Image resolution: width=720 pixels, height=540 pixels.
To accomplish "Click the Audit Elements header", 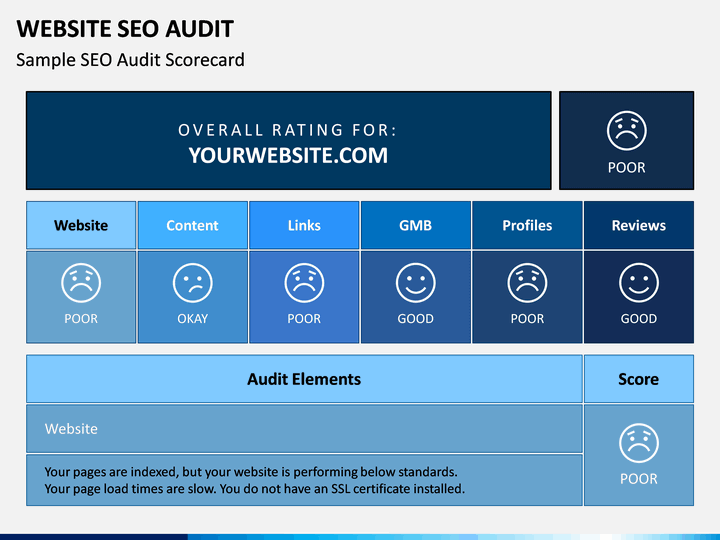I will pyautogui.click(x=304, y=379).
